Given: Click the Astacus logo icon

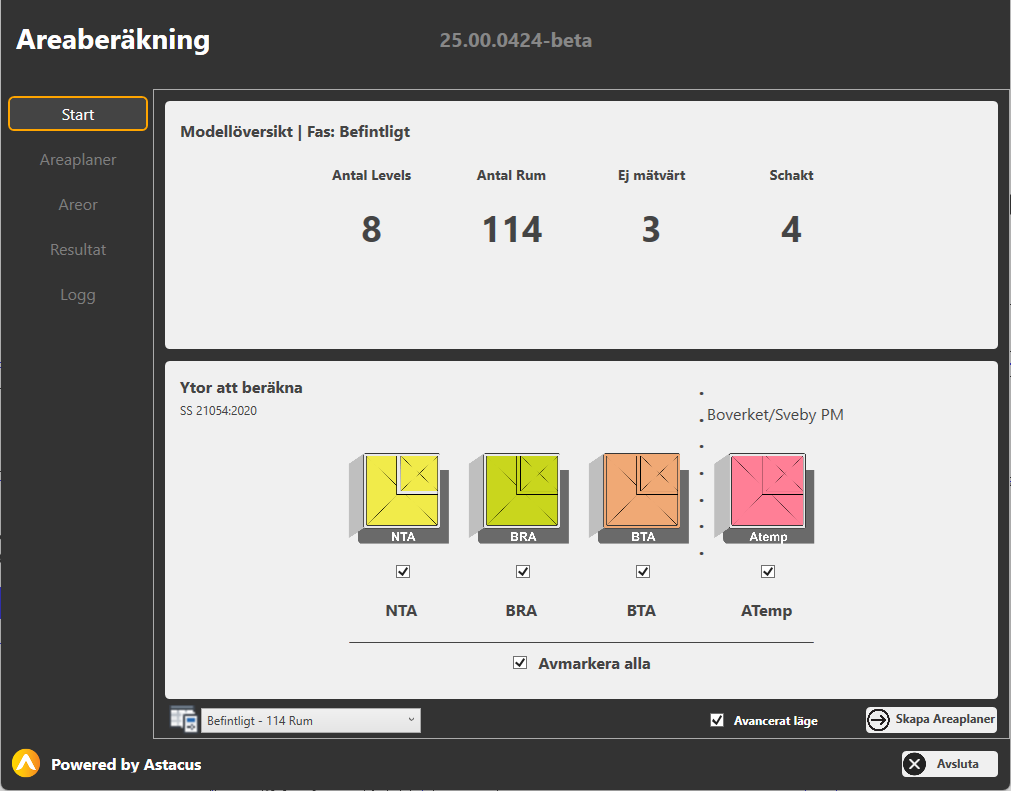Looking at the screenshot, I should pyautogui.click(x=26, y=763).
